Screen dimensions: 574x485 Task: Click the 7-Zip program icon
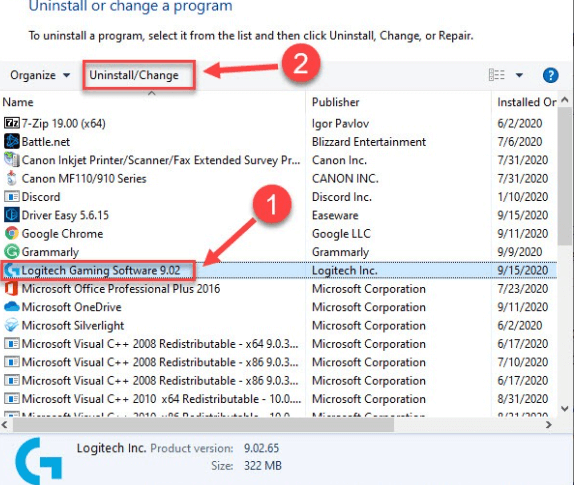point(12,123)
